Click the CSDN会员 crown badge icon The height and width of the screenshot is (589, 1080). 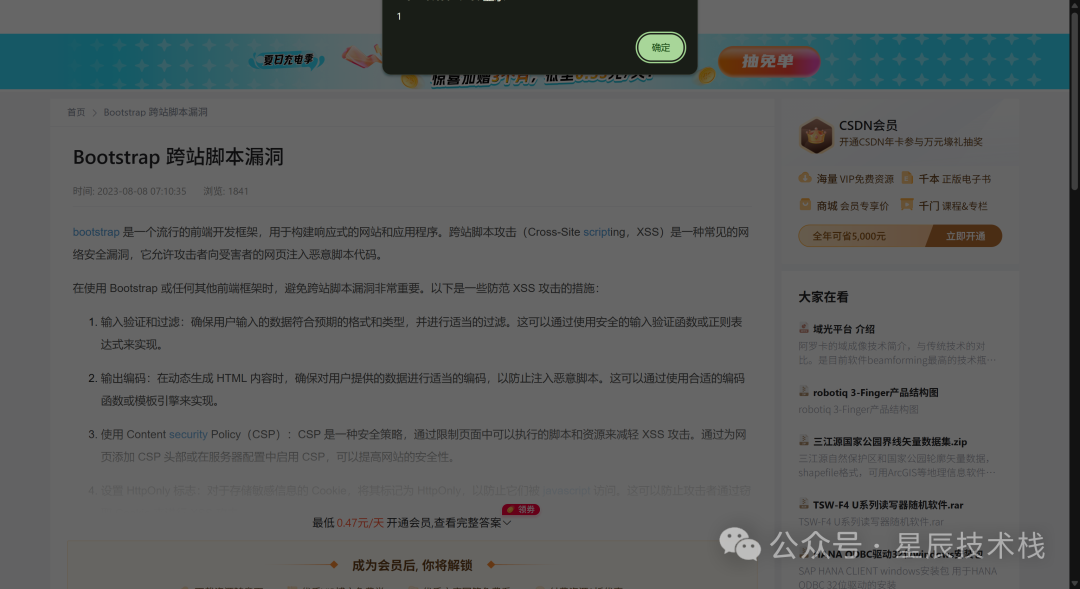pos(816,135)
